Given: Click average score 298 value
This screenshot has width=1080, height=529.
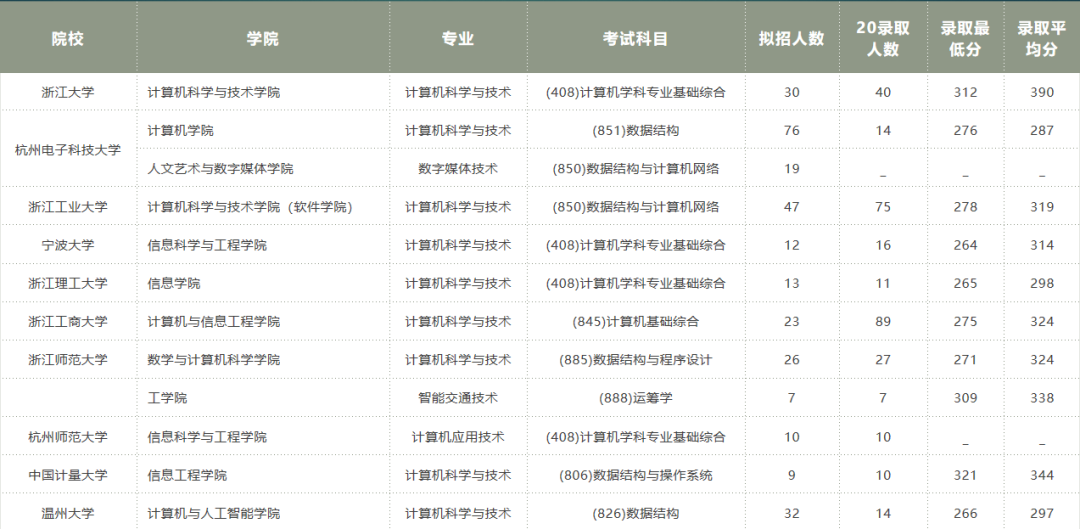Looking at the screenshot, I should [1041, 283].
